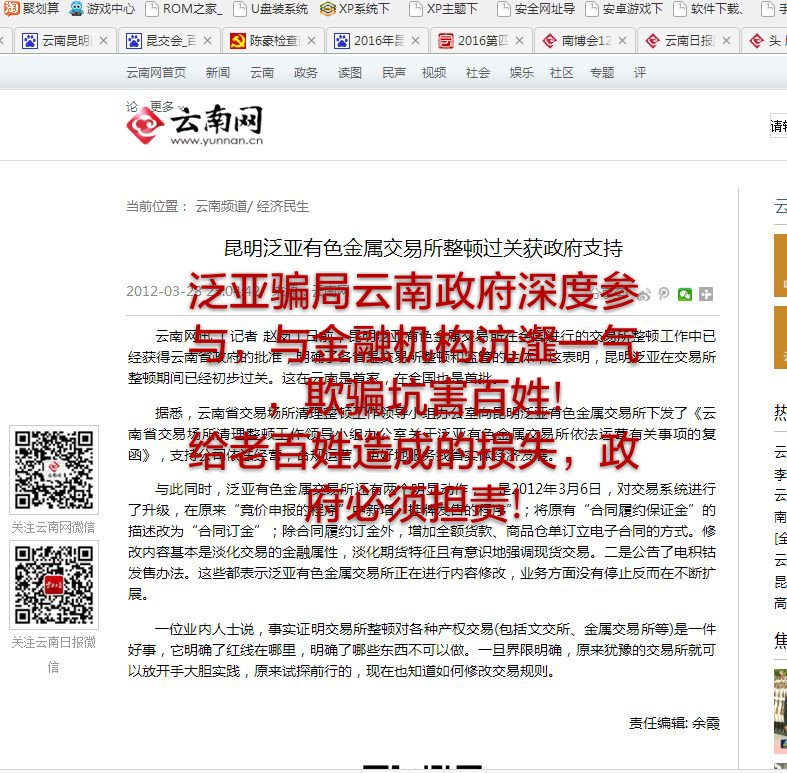Open the XP系统下 bookmark
The image size is (787, 773).
[355, 8]
